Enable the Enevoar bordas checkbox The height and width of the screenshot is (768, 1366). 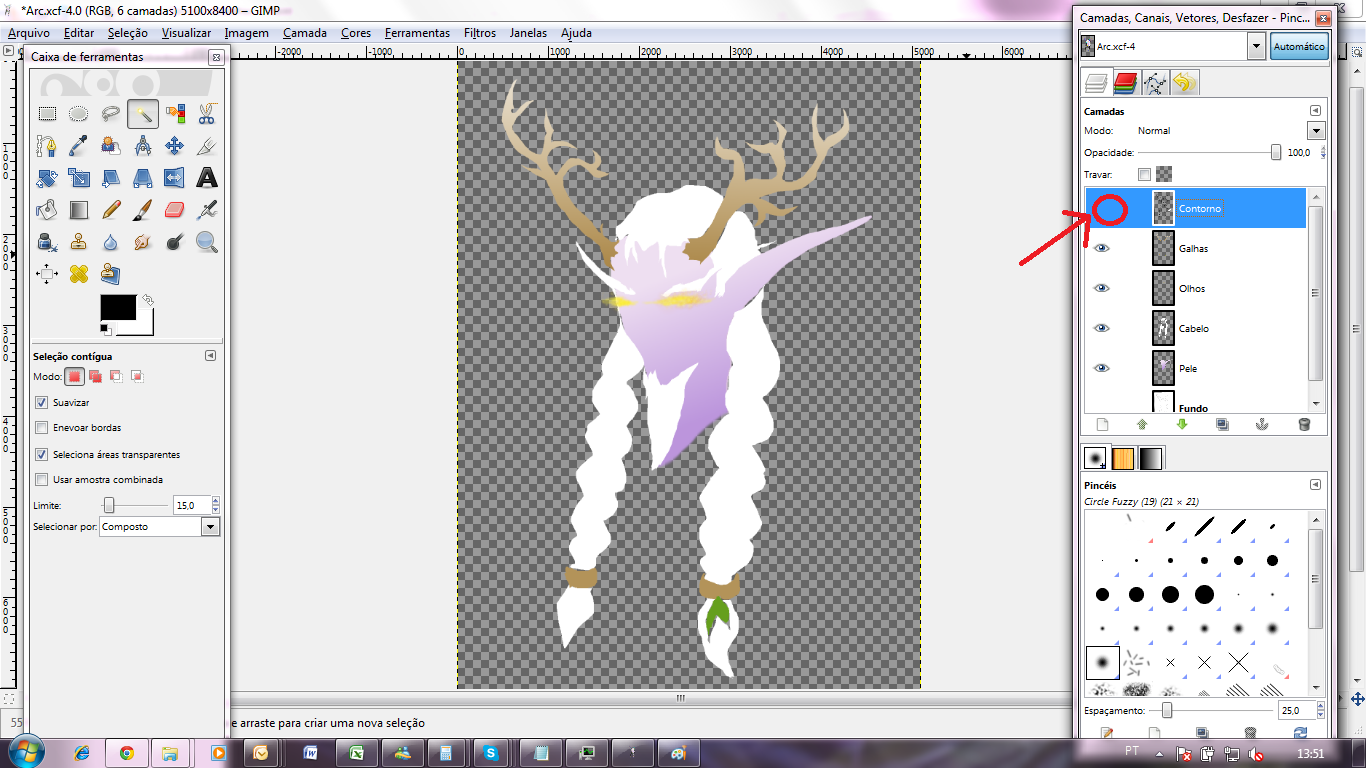click(42, 428)
